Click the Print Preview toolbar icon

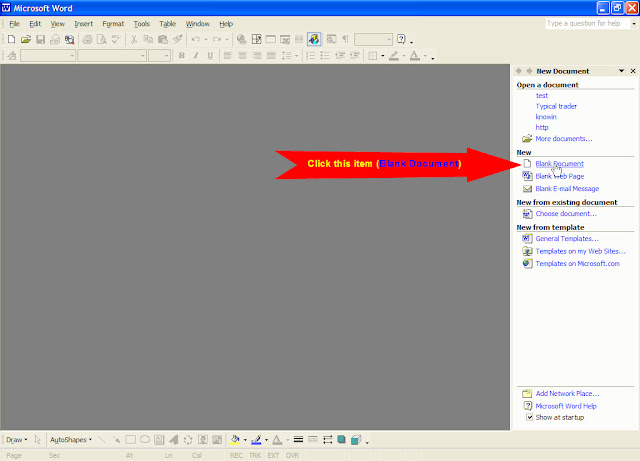(102, 39)
